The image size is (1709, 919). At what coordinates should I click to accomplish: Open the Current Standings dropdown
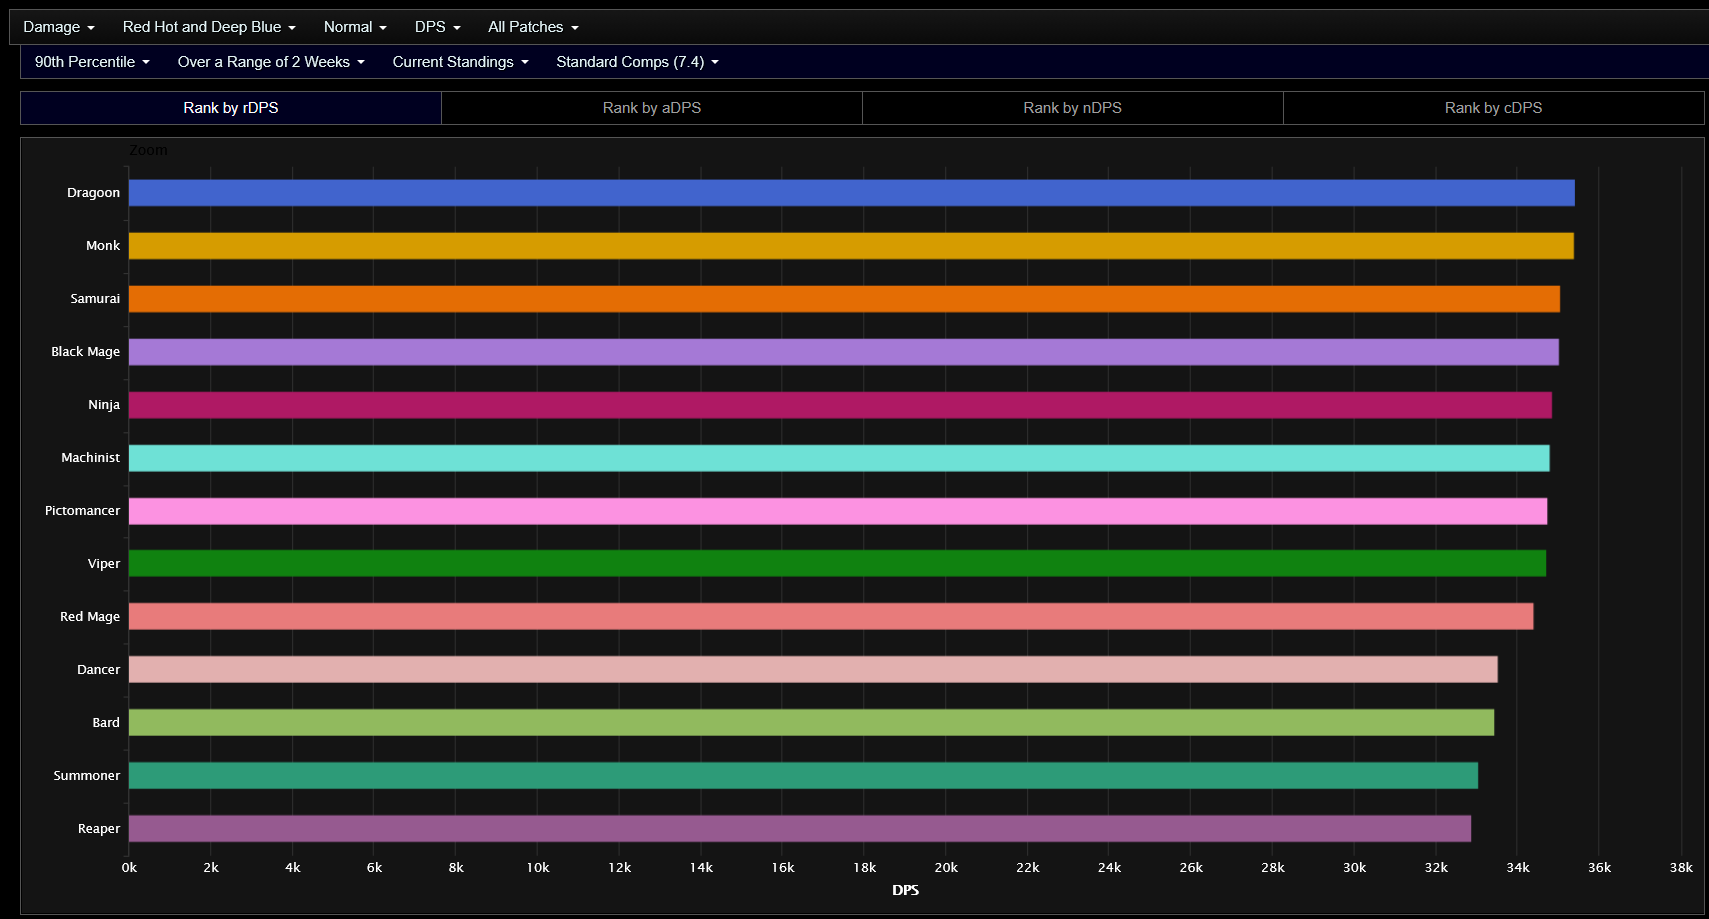point(460,62)
